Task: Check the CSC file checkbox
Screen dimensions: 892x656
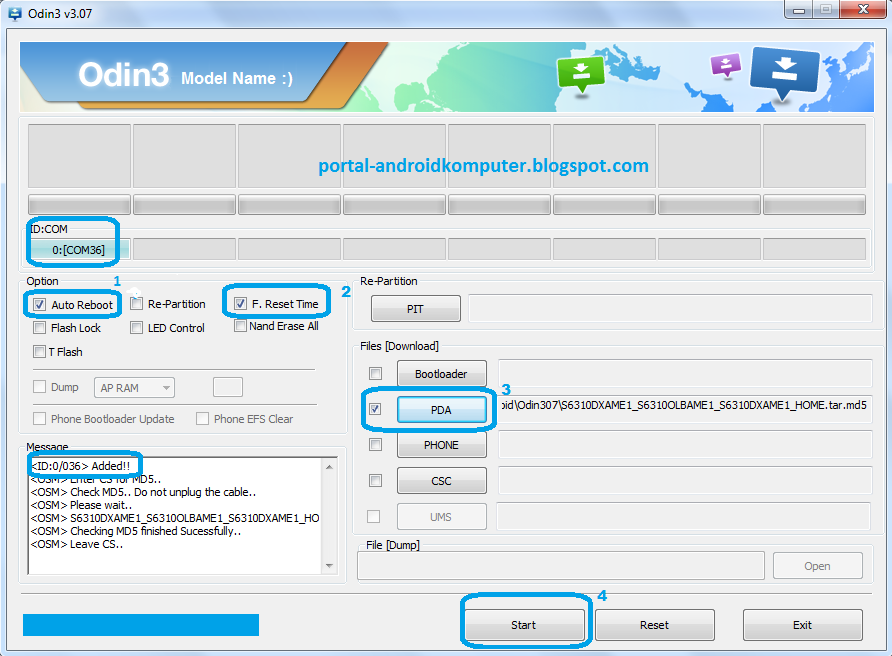Action: pyautogui.click(x=375, y=480)
